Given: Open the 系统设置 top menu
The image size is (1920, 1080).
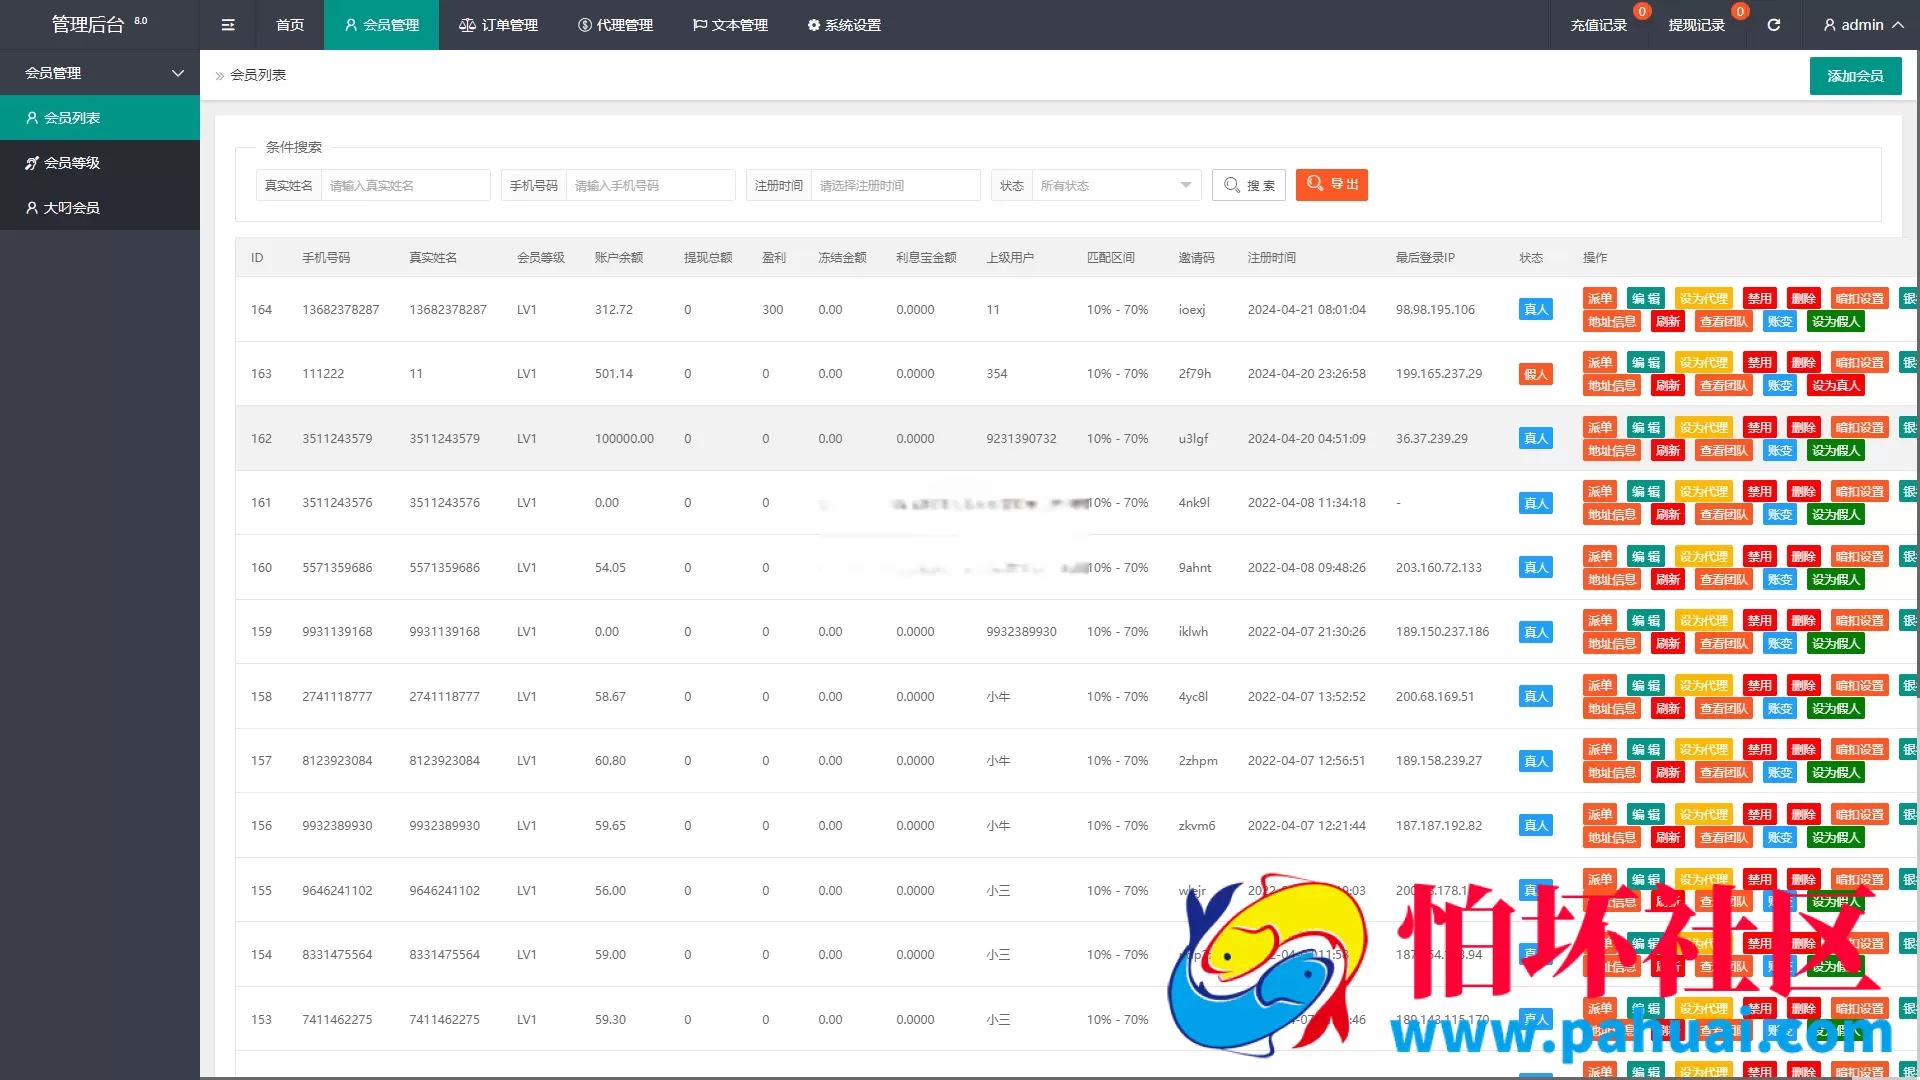Looking at the screenshot, I should point(844,25).
